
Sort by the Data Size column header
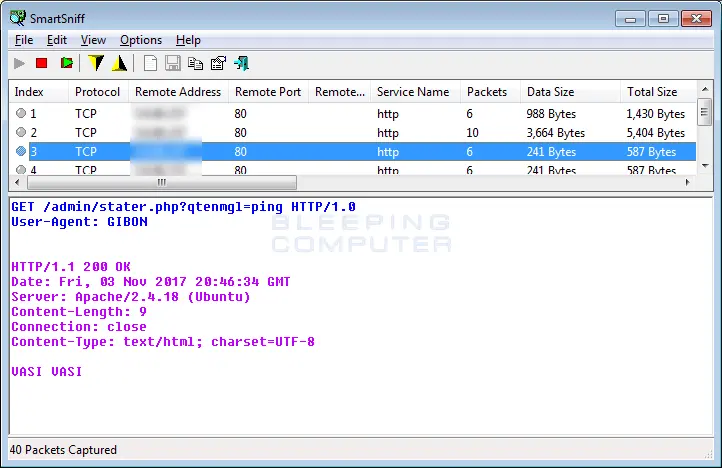click(571, 92)
